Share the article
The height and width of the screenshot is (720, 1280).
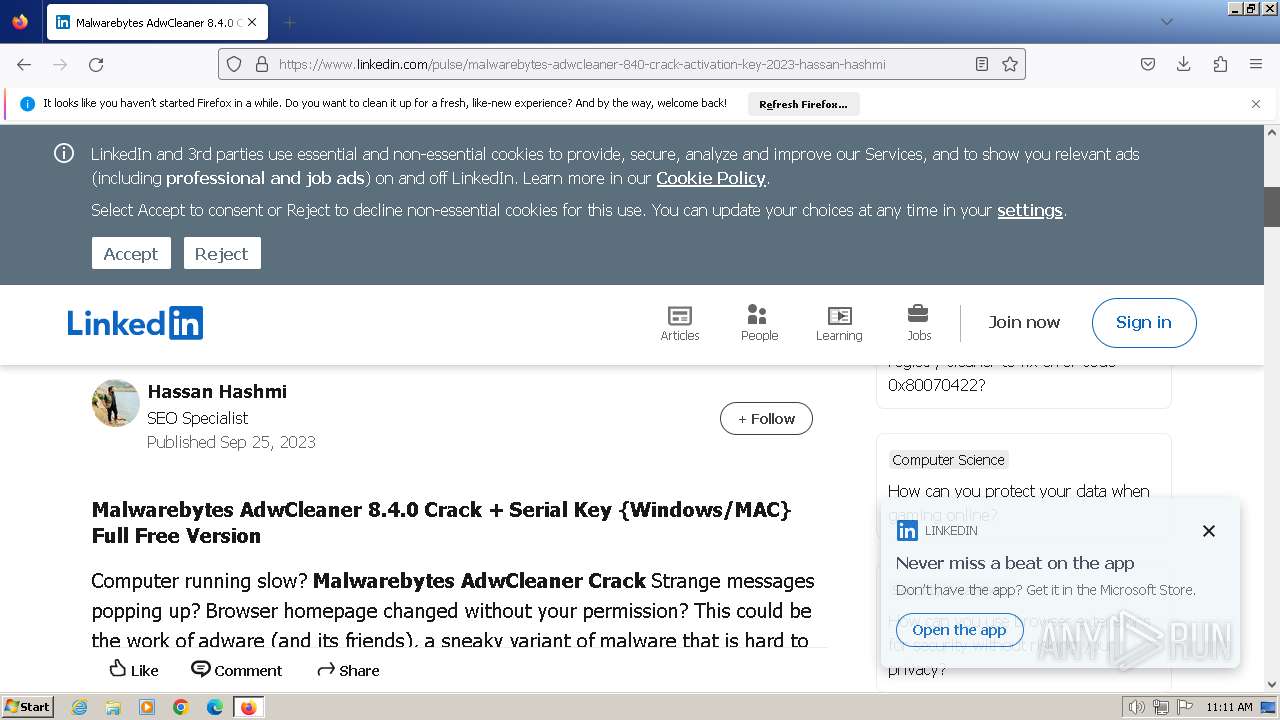tap(348, 670)
